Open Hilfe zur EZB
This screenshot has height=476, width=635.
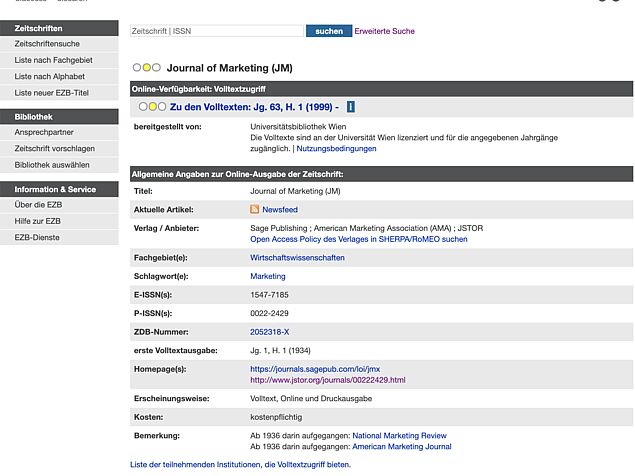click(x=59, y=221)
